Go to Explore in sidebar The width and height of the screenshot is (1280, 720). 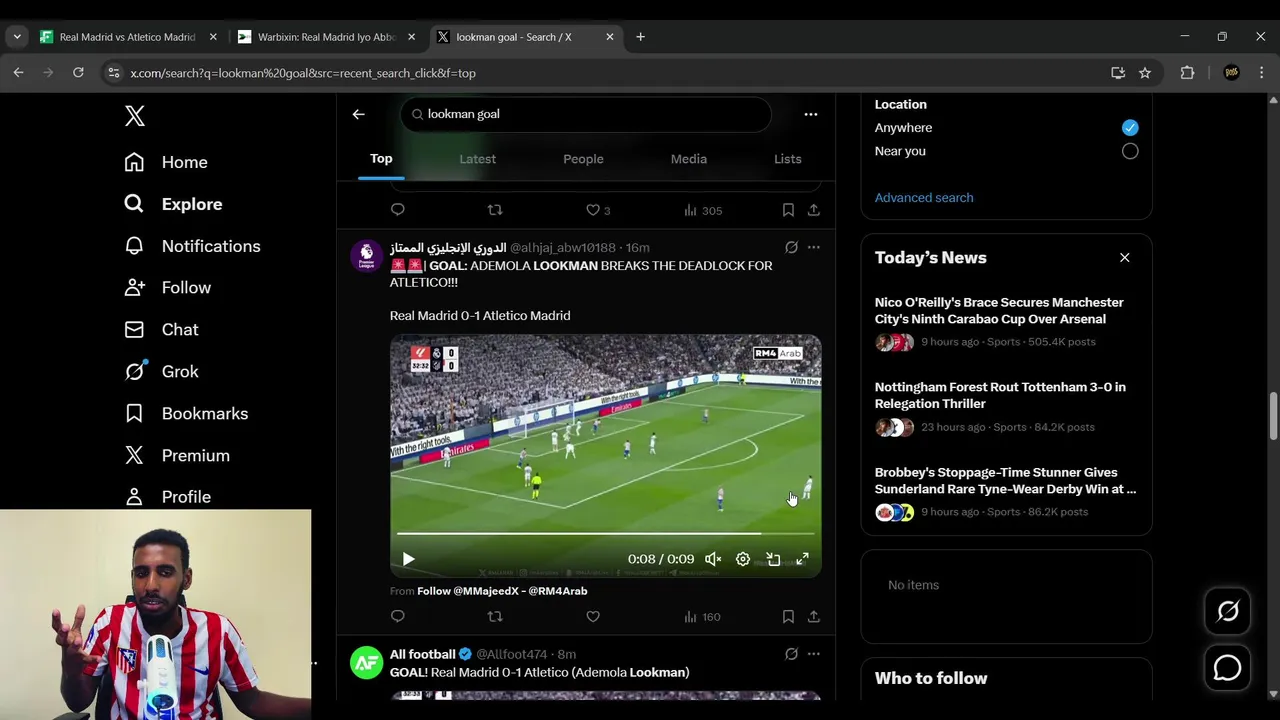(173, 204)
